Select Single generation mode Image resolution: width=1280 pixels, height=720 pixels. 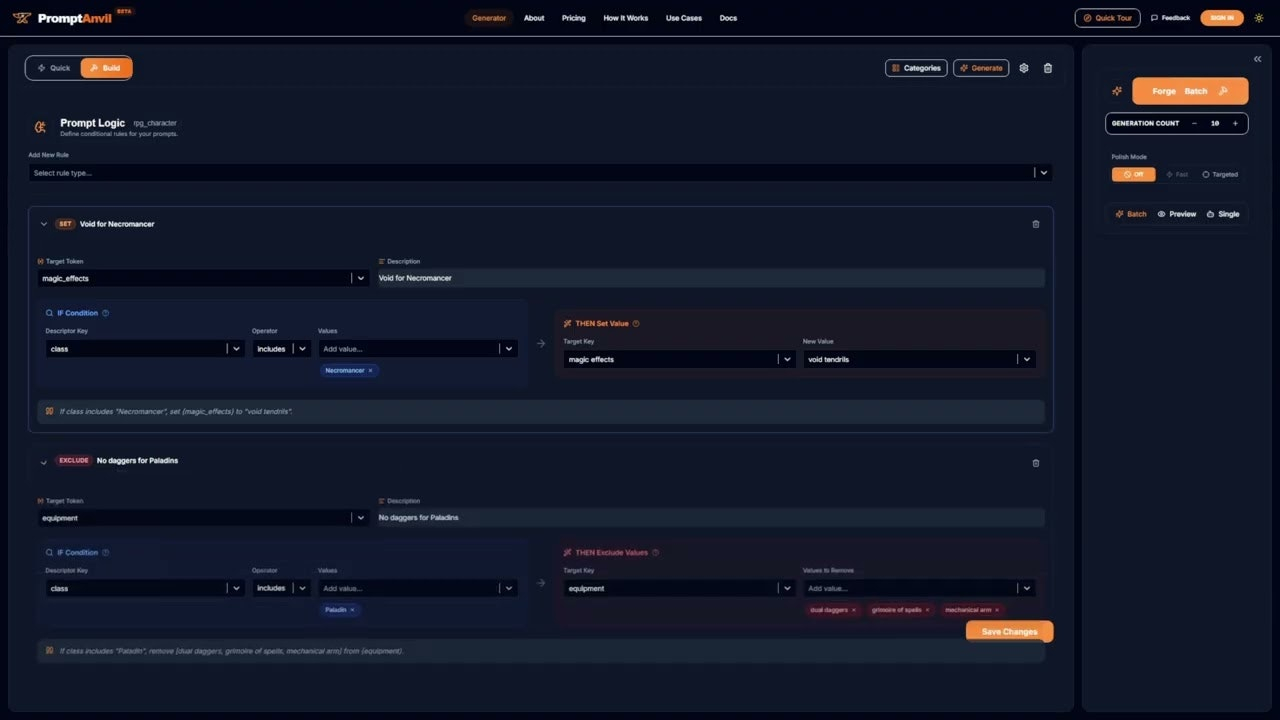tap(1223, 214)
